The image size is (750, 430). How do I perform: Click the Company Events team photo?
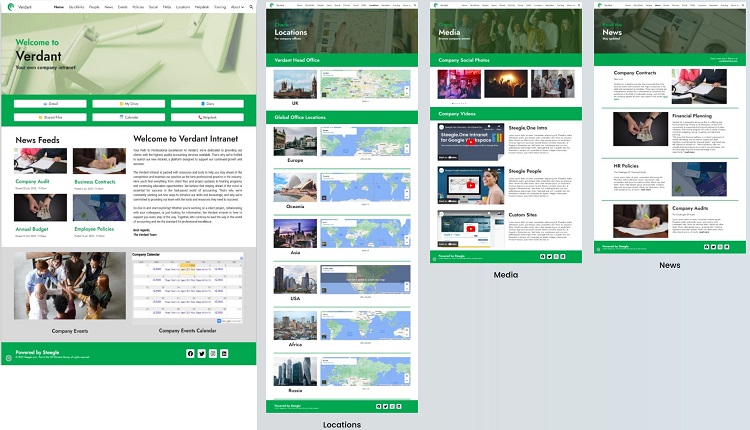[x=70, y=286]
